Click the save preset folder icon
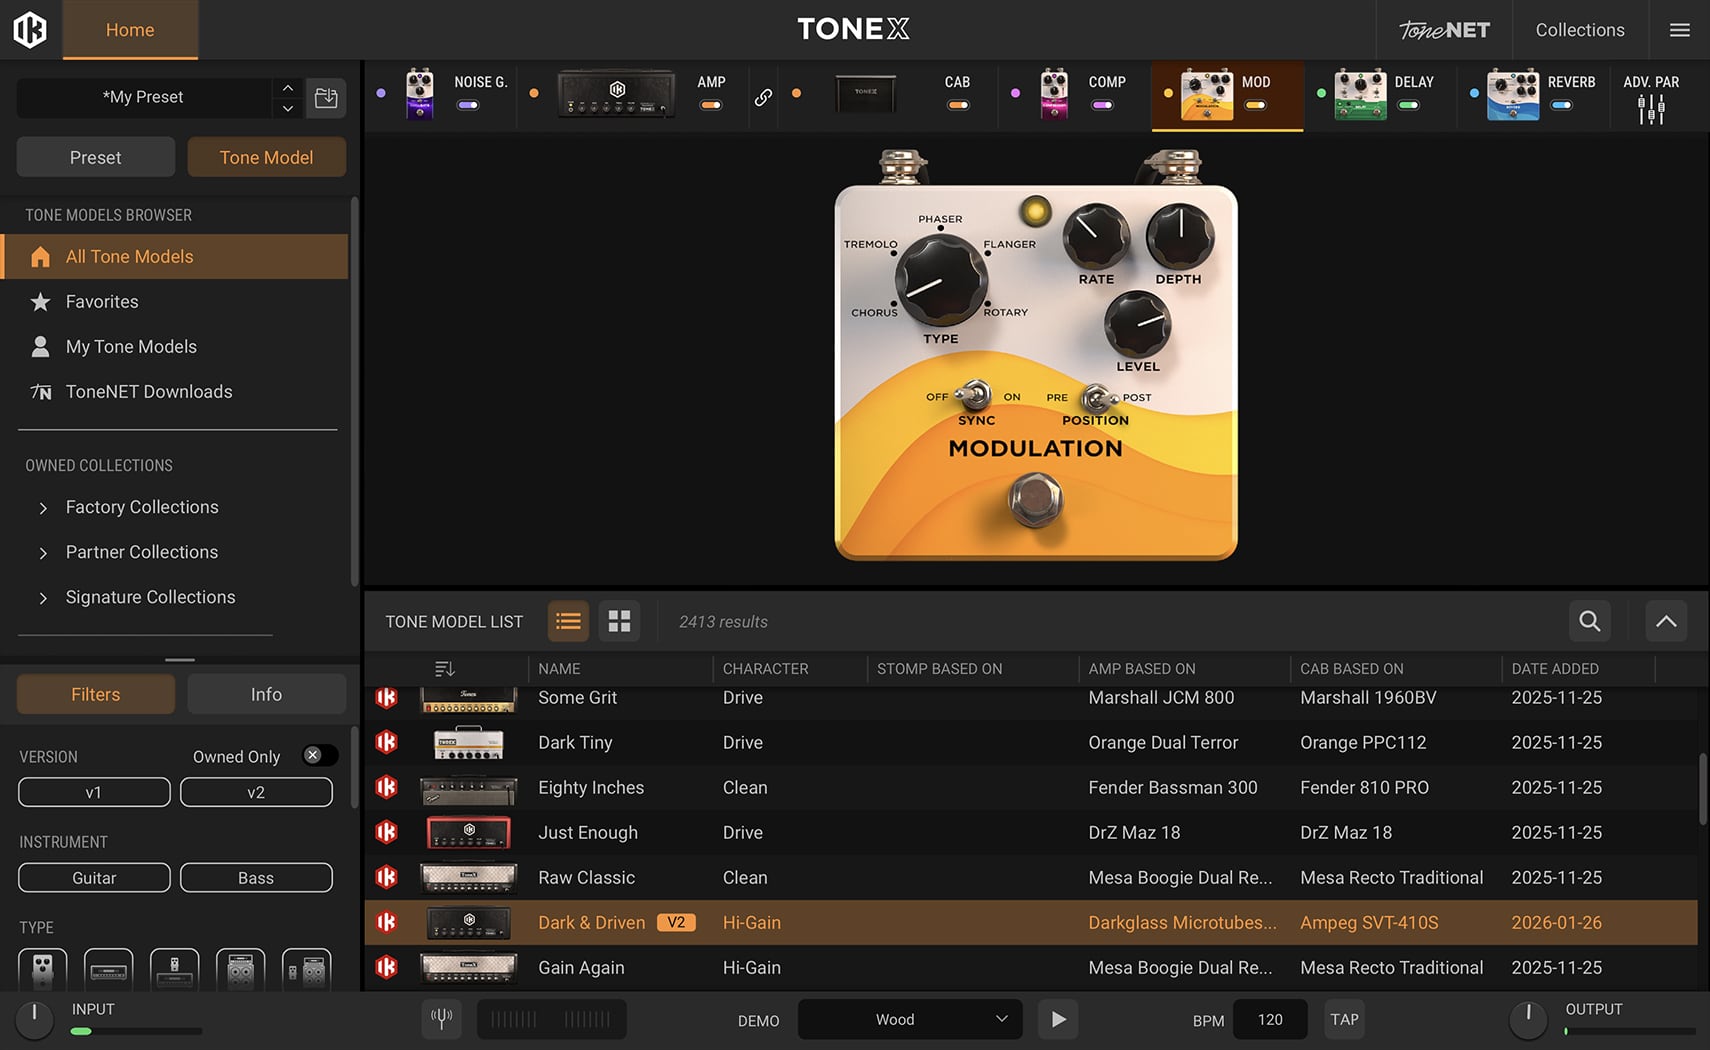 pyautogui.click(x=326, y=98)
